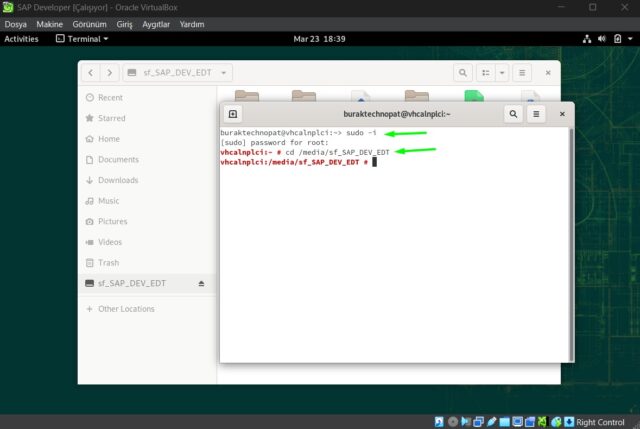
Task: Open the Giriş menu in VirtualBox
Action: pyautogui.click(x=124, y=24)
